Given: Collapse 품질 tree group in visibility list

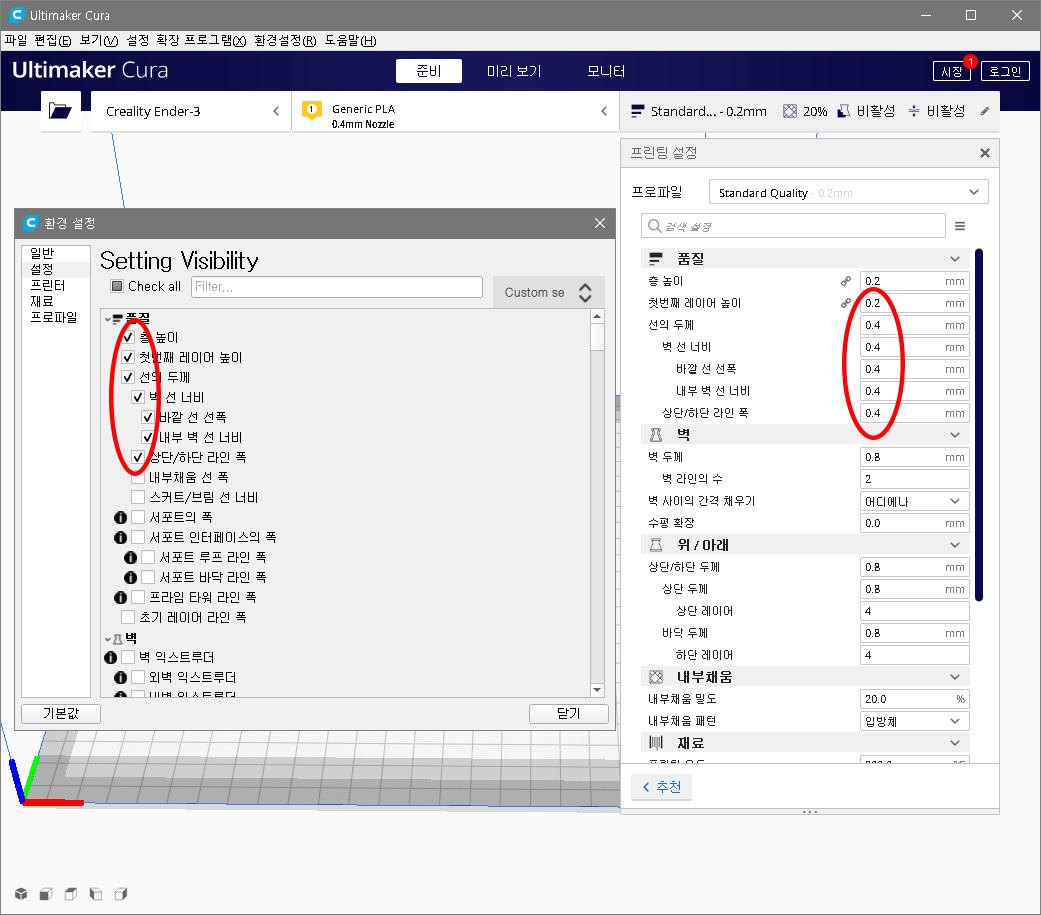Looking at the screenshot, I should point(108,319).
